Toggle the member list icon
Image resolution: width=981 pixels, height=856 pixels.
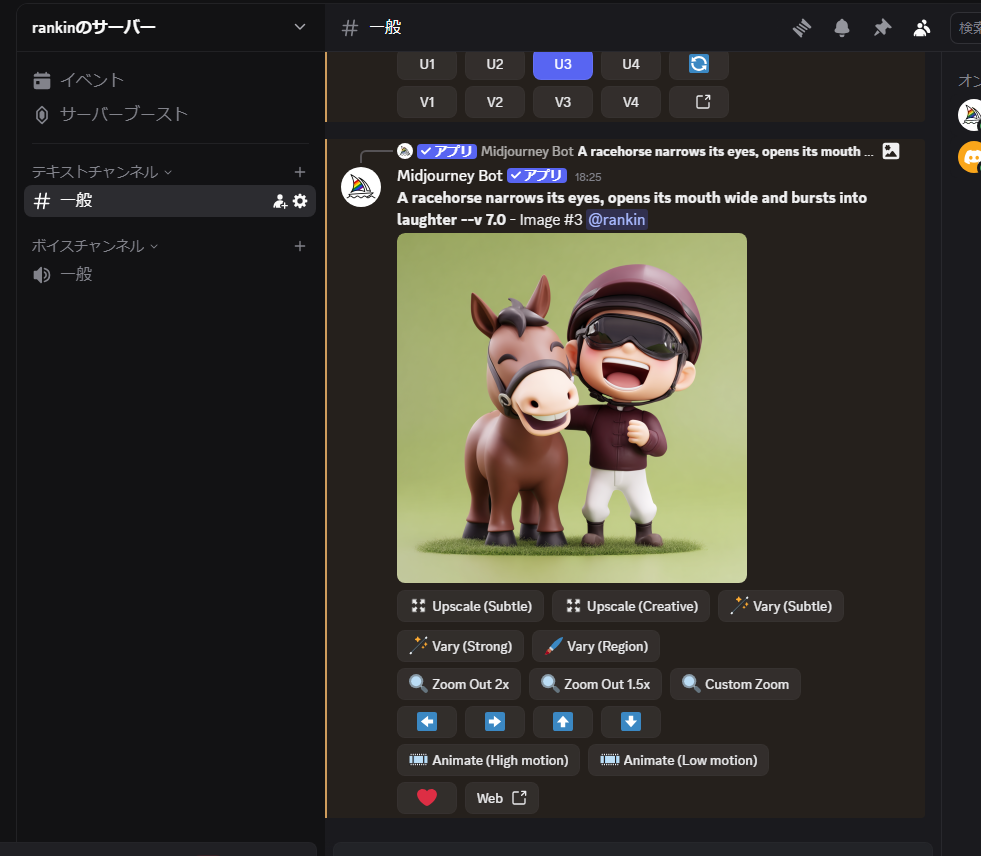click(922, 28)
